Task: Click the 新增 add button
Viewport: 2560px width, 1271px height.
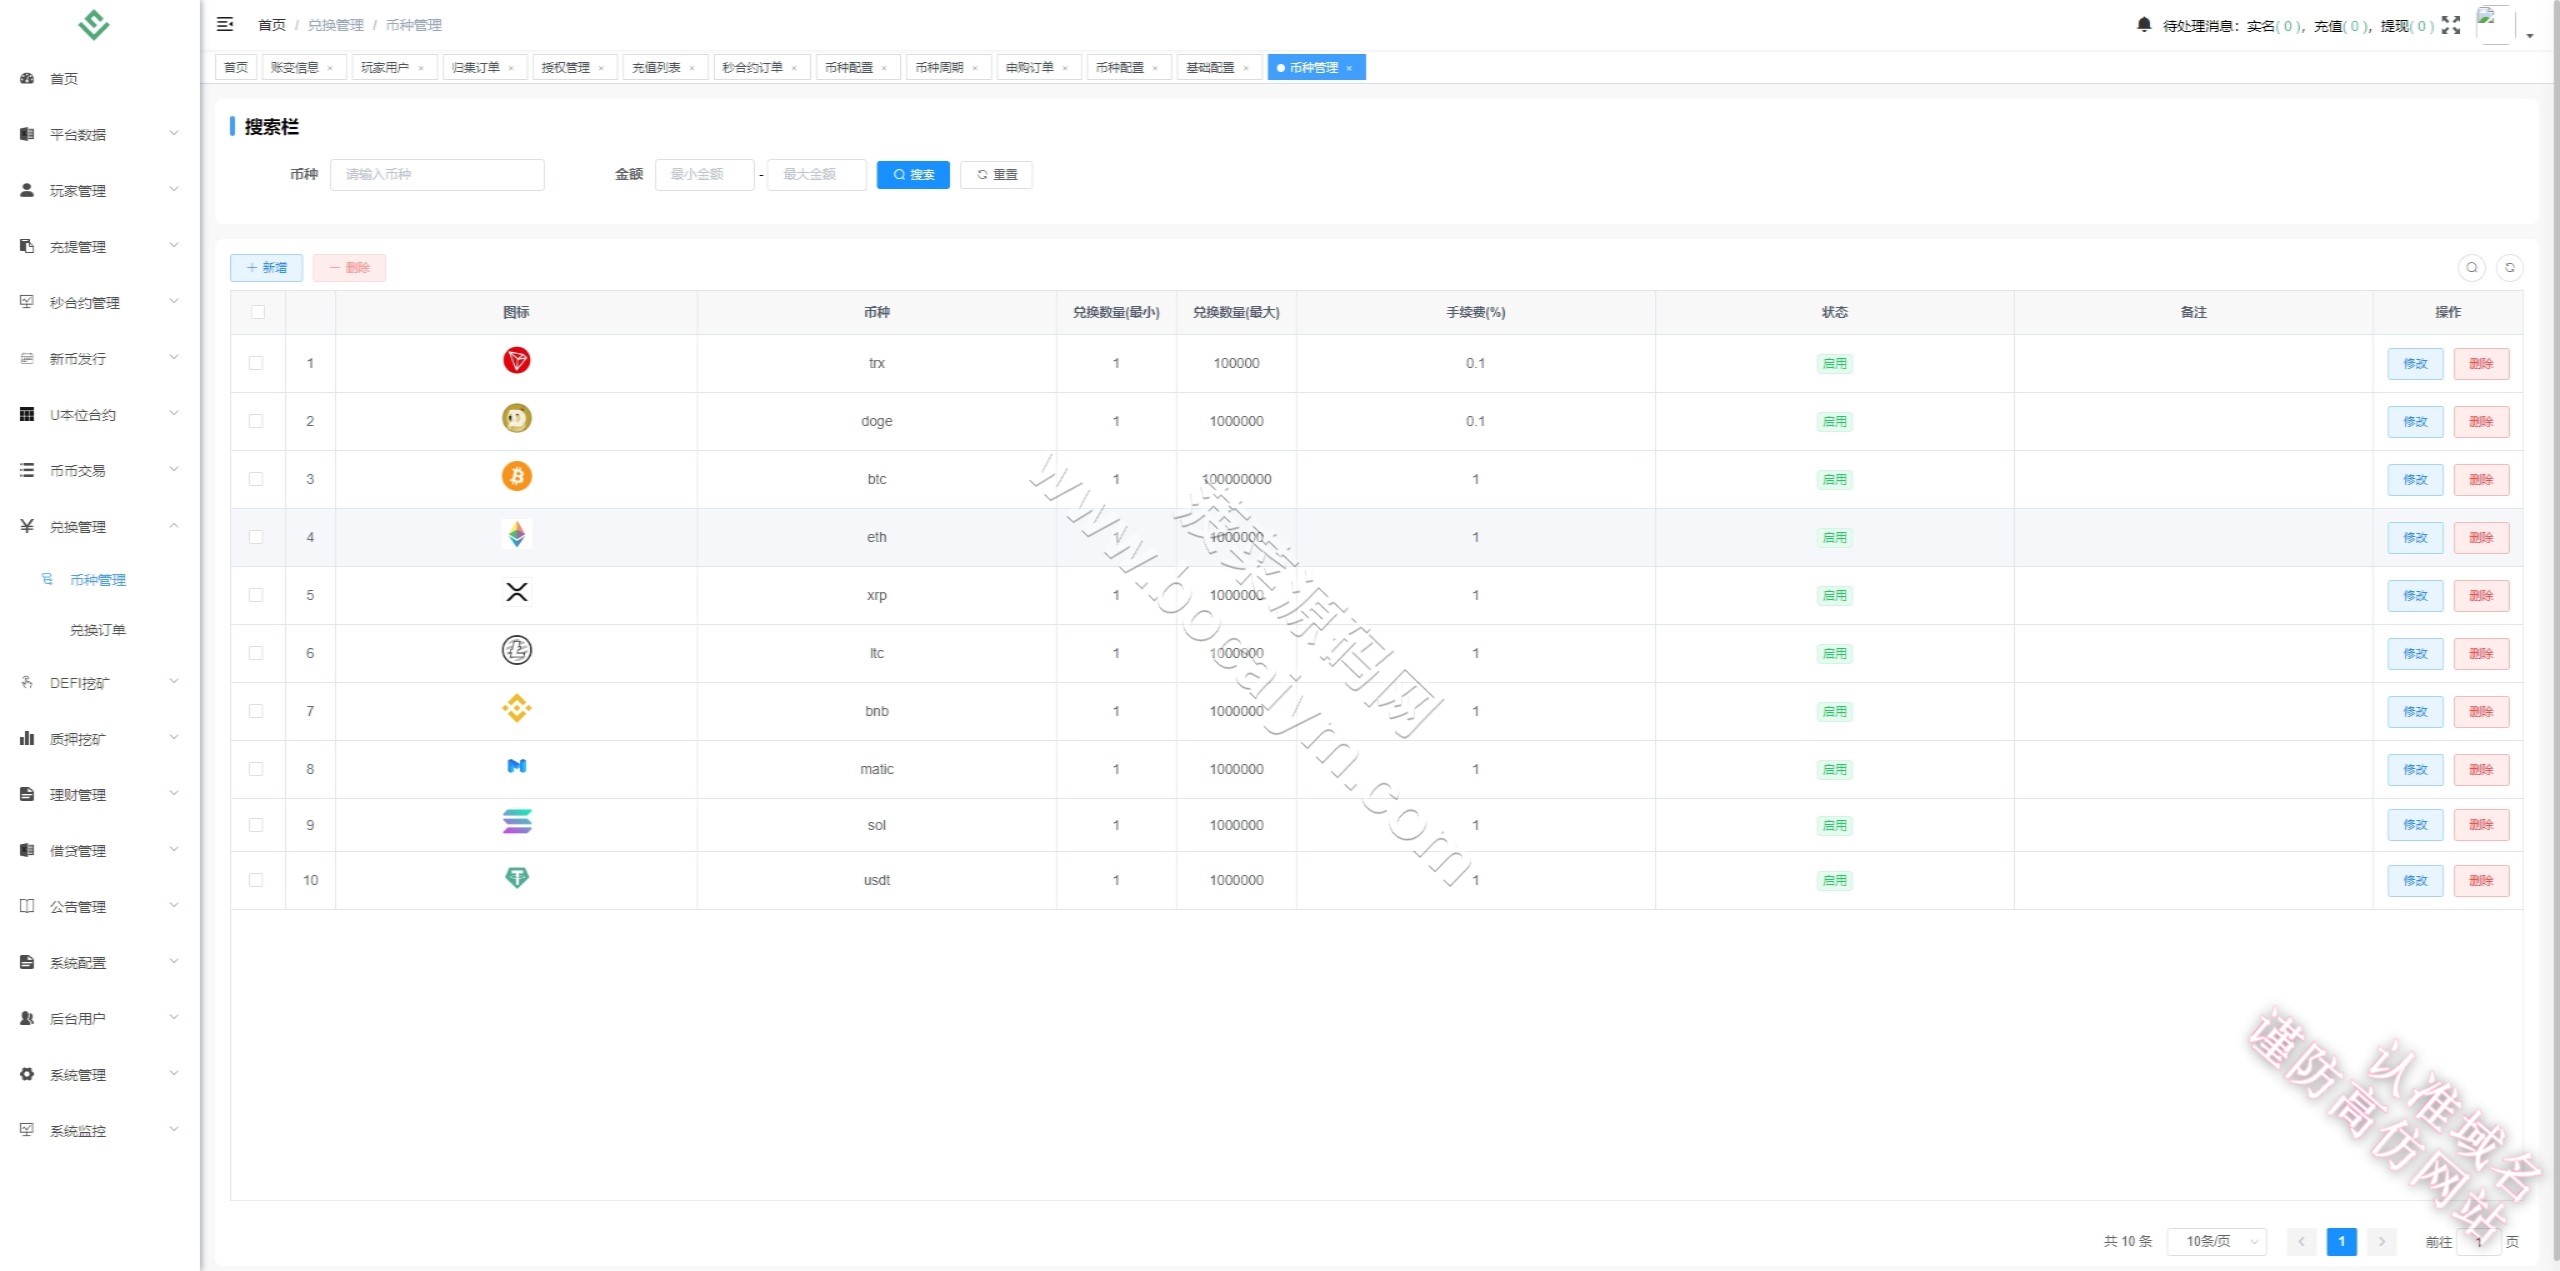Action: 266,267
